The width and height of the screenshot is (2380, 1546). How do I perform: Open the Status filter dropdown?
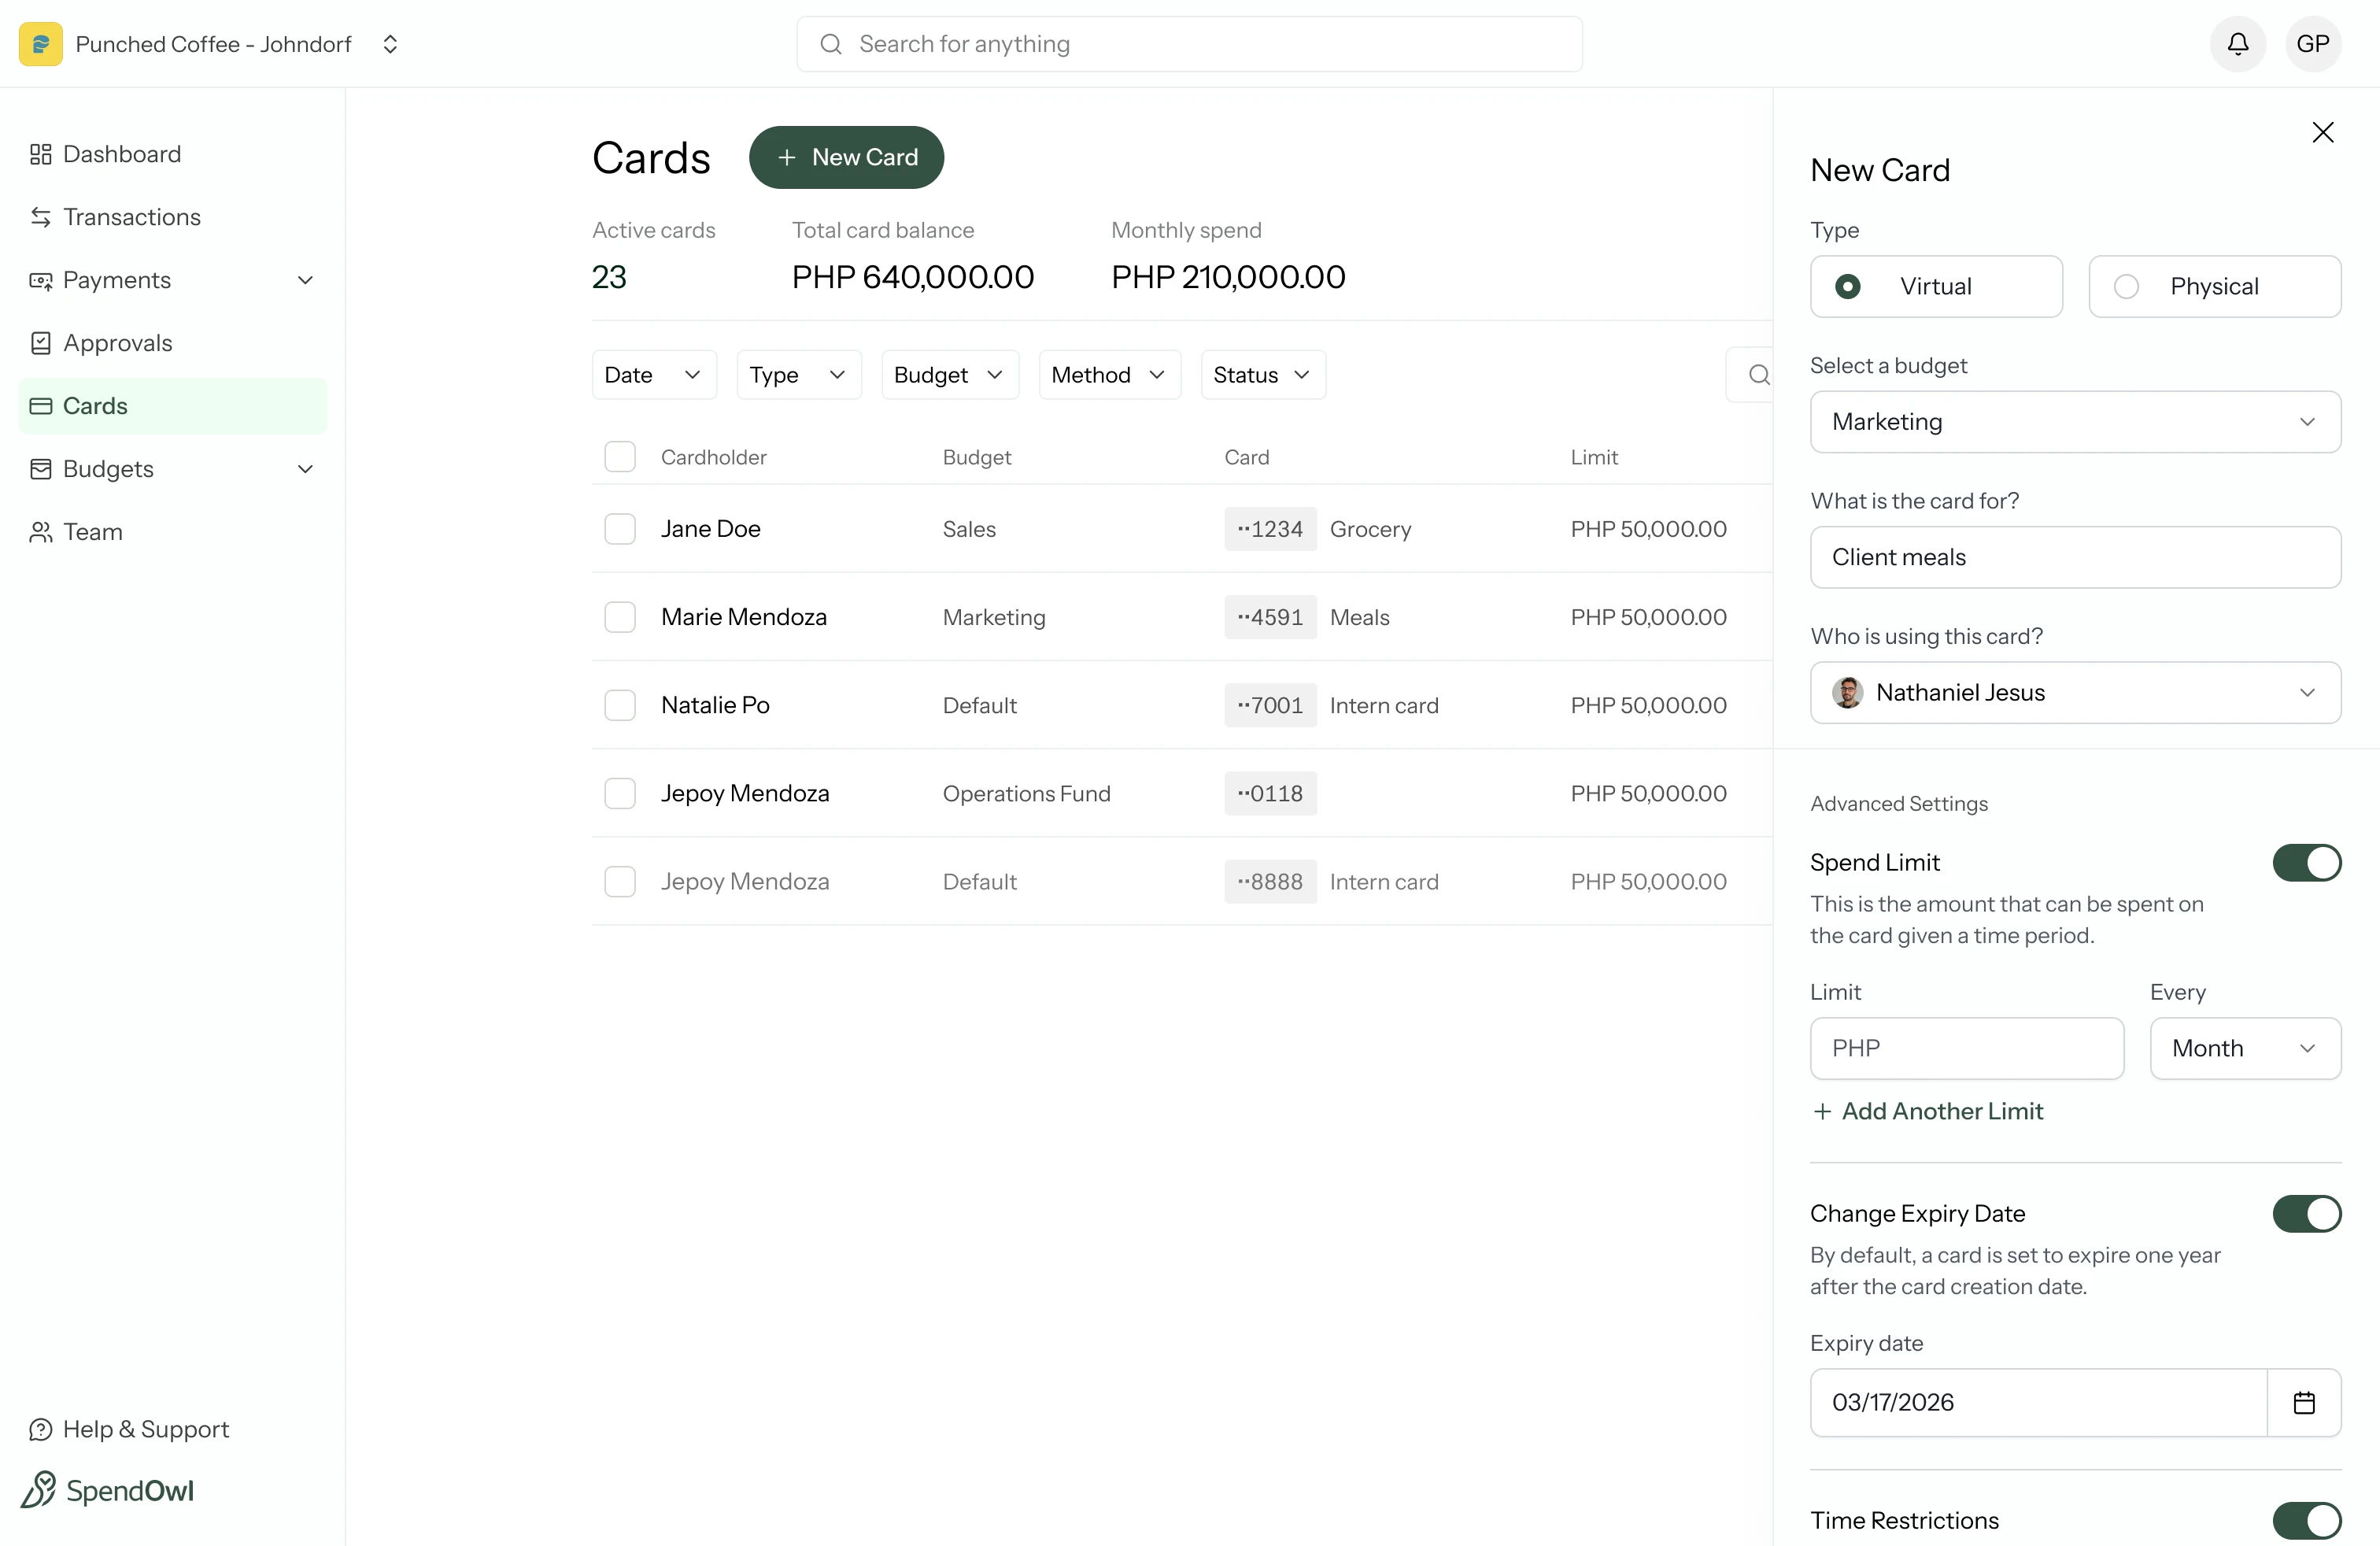1262,374
